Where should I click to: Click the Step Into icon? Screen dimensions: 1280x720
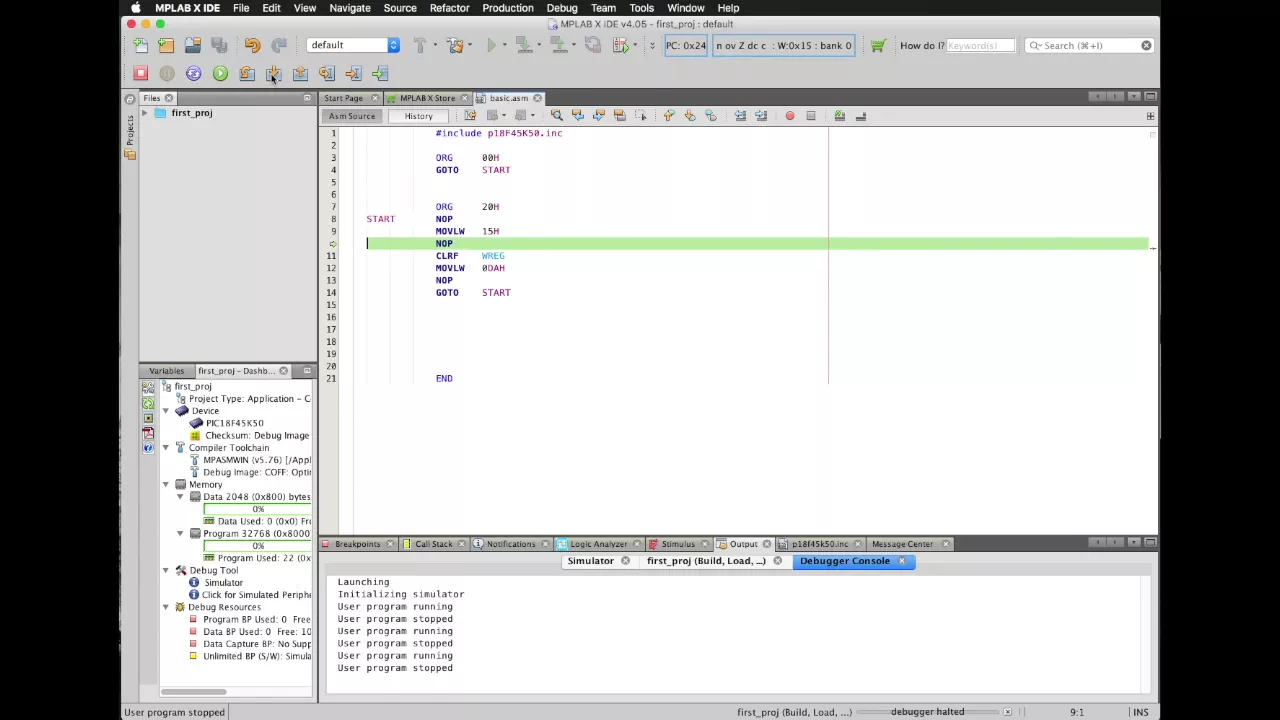(x=273, y=73)
